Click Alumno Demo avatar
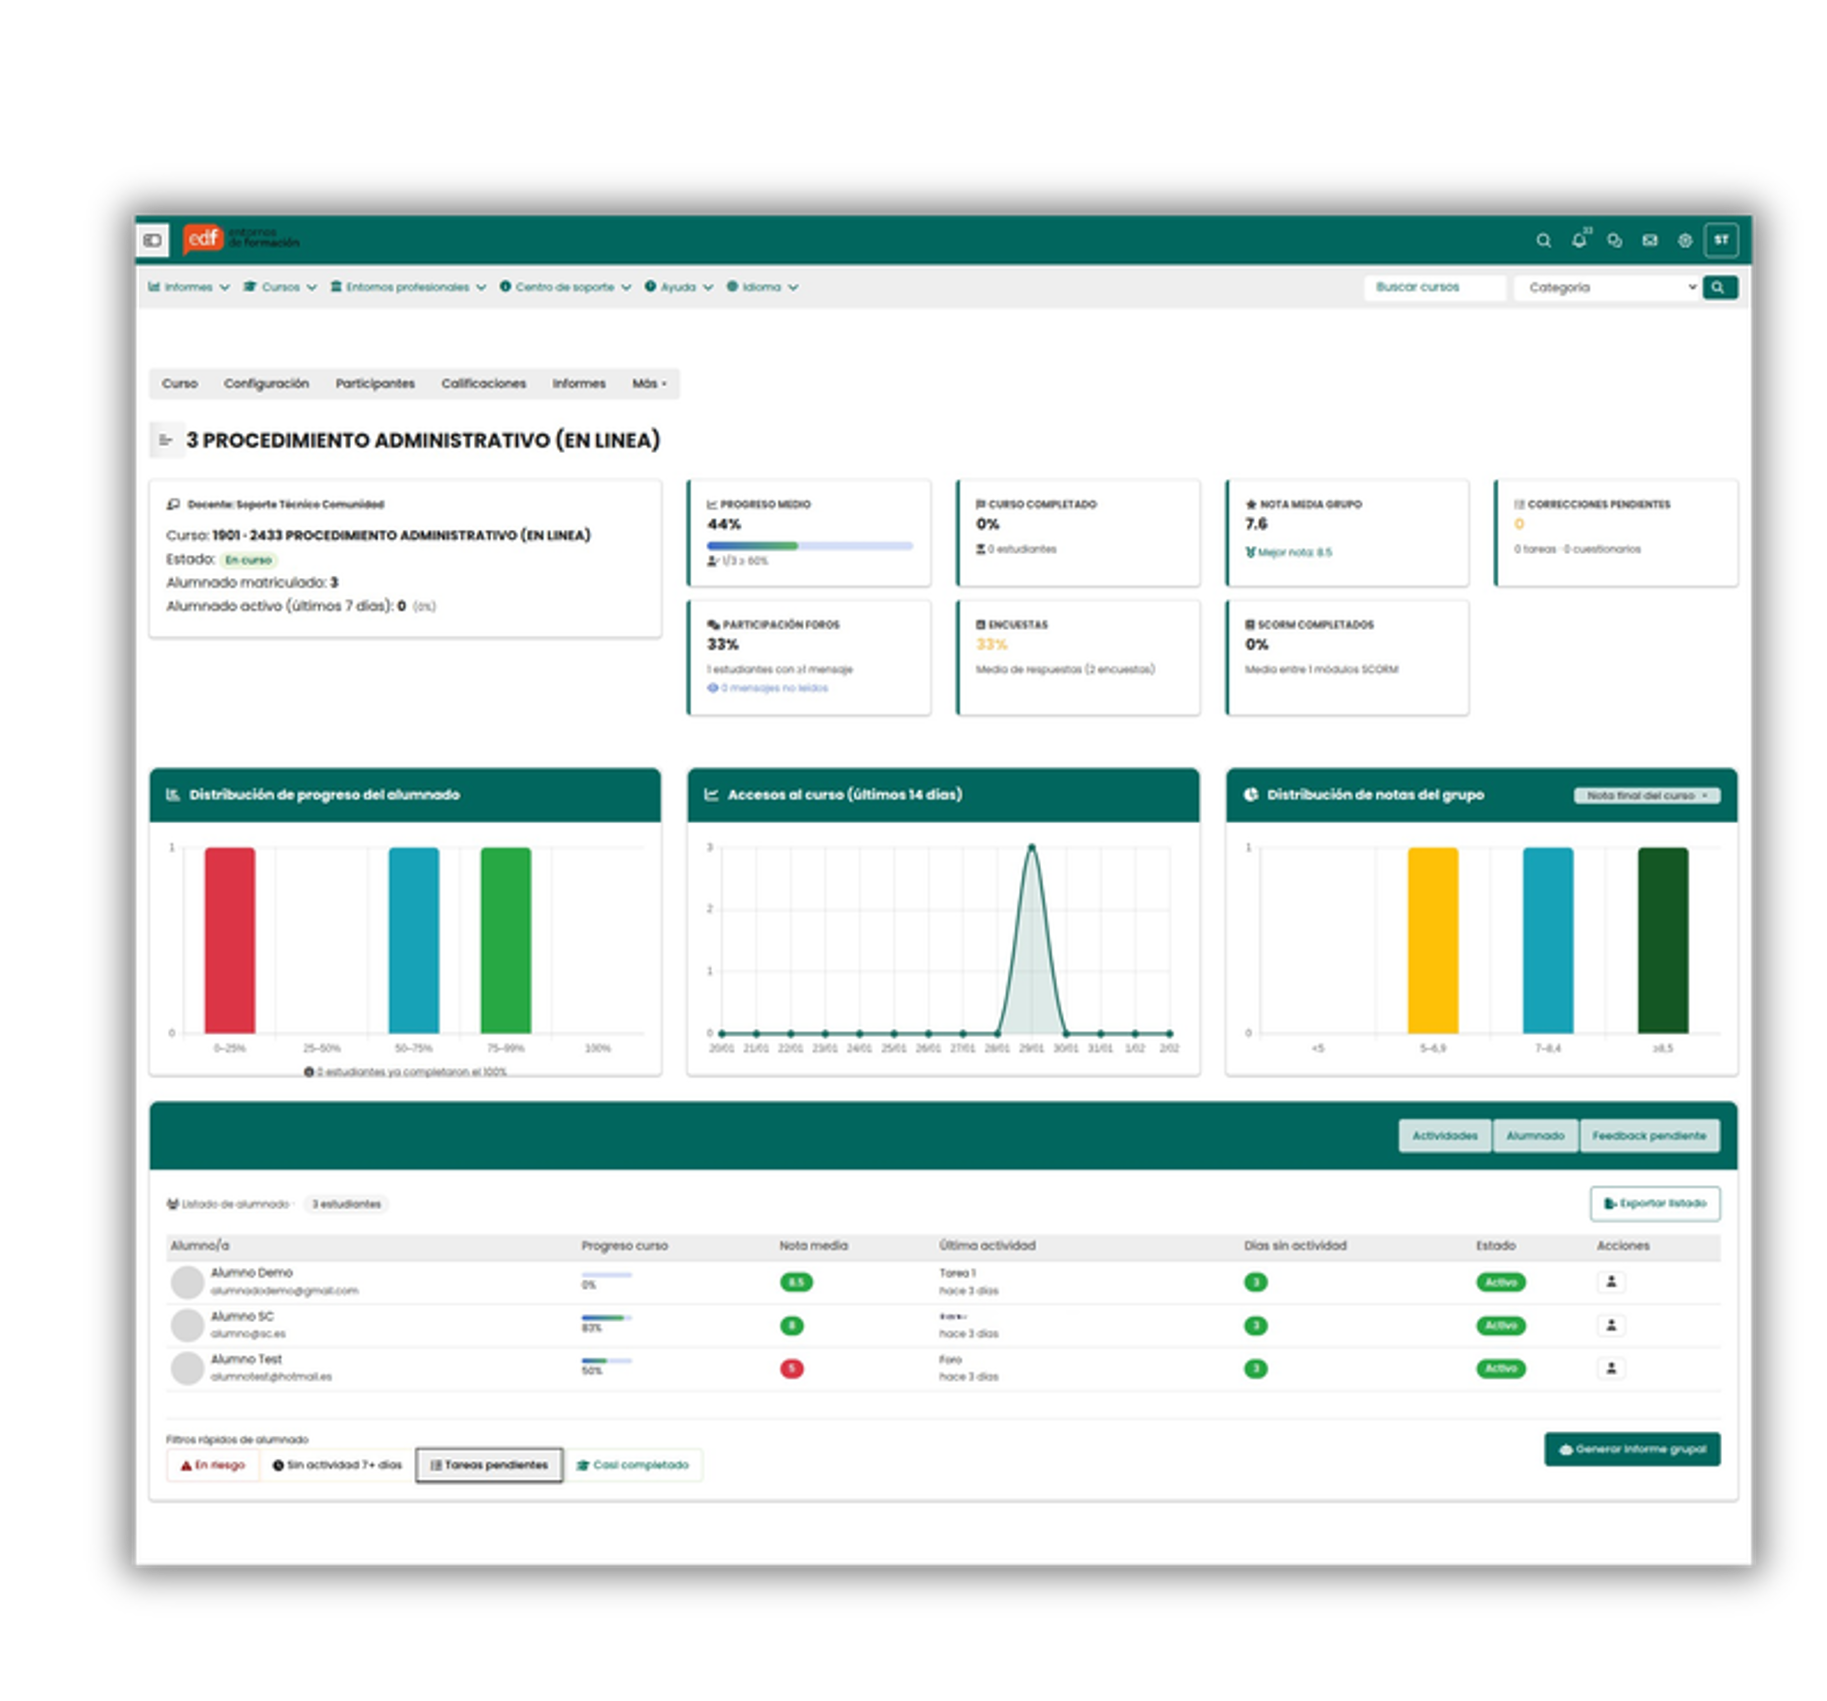1827x1701 pixels. (x=187, y=1282)
